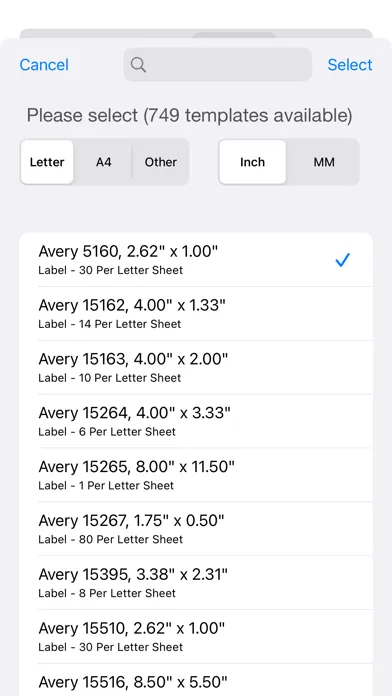
Task: Pick Avery 15162, 4.00" x 1.33" template
Action: [196, 314]
